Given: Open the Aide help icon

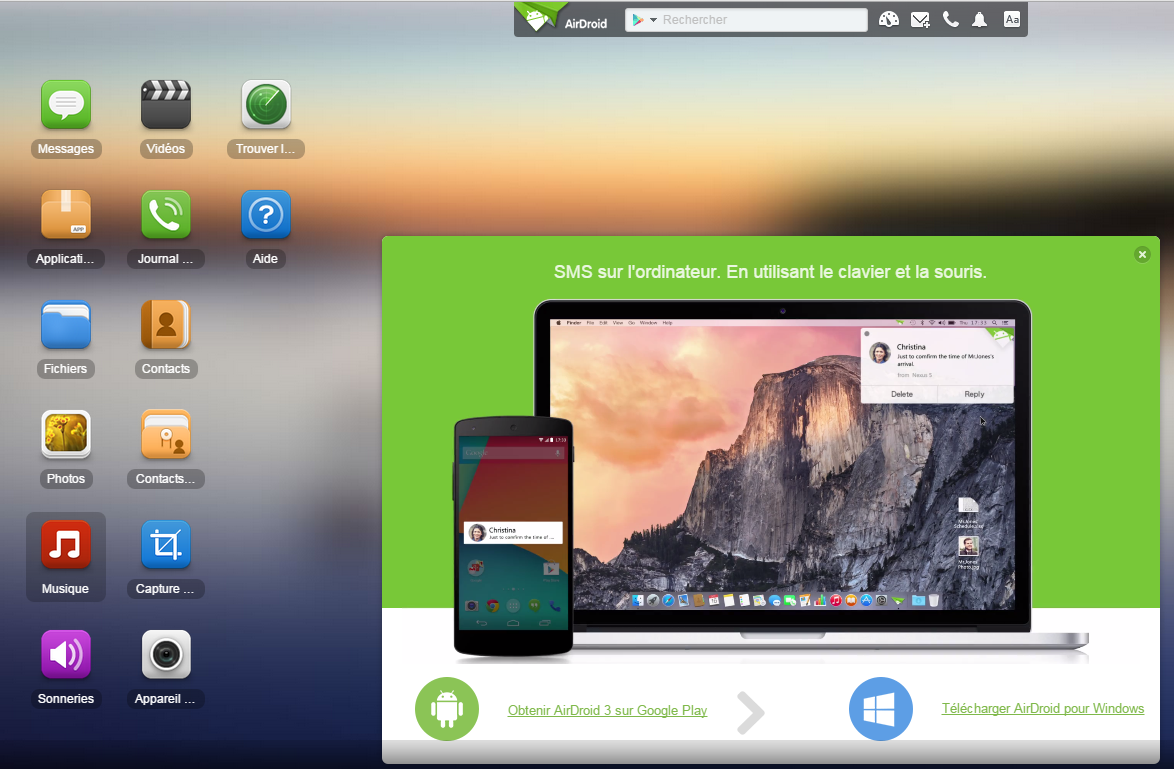Looking at the screenshot, I should pyautogui.click(x=266, y=215).
